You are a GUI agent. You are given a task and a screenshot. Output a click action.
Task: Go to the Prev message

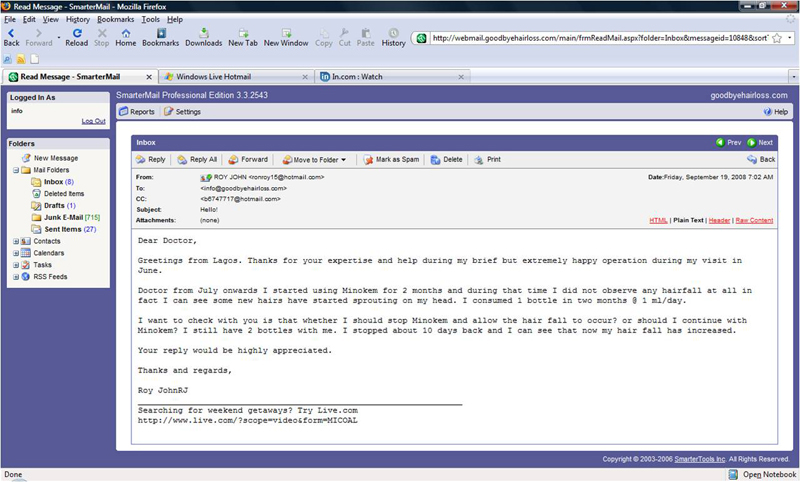[729, 143]
